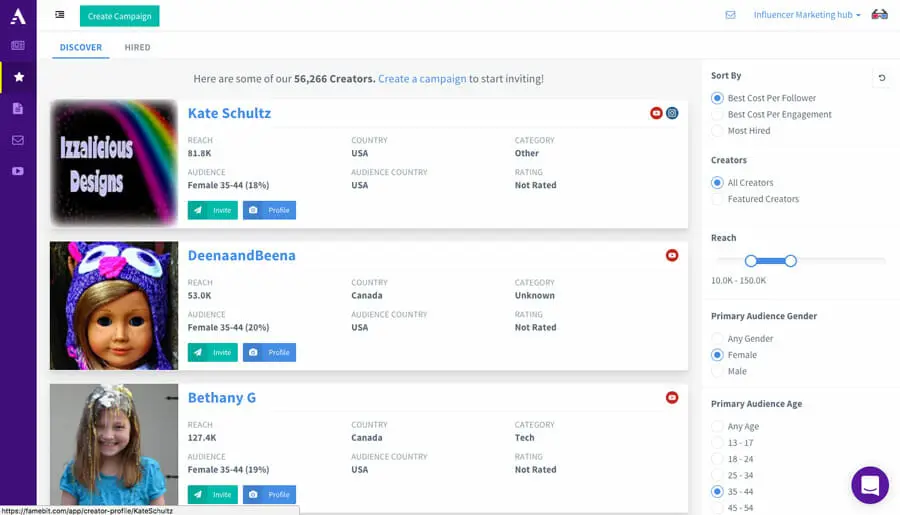This screenshot has width=900, height=515.
Task: Toggle the sidebar with the menu collapse icon
Action: [60, 15]
